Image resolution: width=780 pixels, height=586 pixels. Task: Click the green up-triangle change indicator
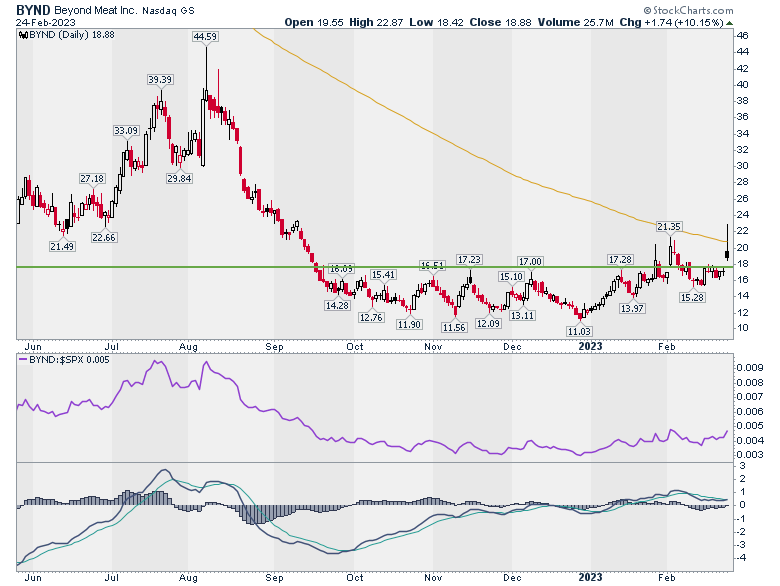(x=729, y=23)
